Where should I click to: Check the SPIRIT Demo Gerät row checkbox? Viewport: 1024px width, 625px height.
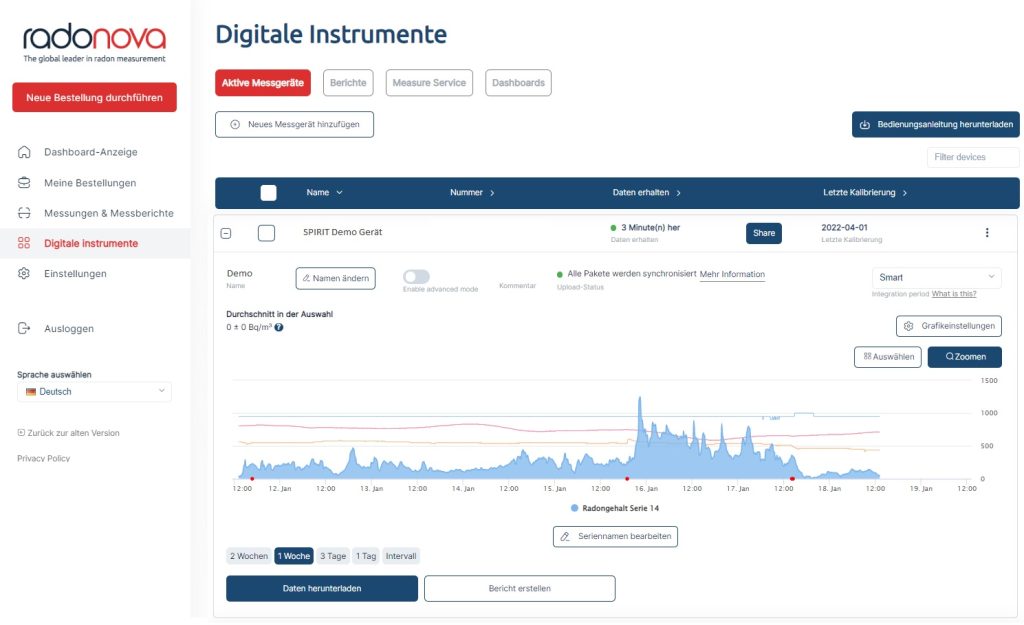[x=266, y=233]
